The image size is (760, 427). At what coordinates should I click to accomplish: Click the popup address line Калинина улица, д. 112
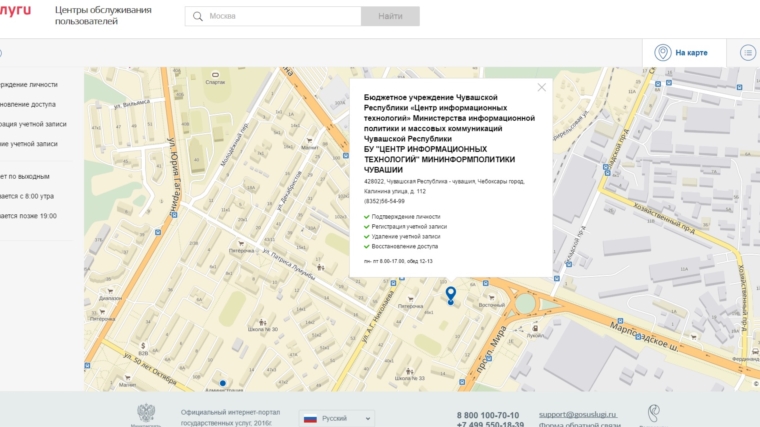point(395,191)
